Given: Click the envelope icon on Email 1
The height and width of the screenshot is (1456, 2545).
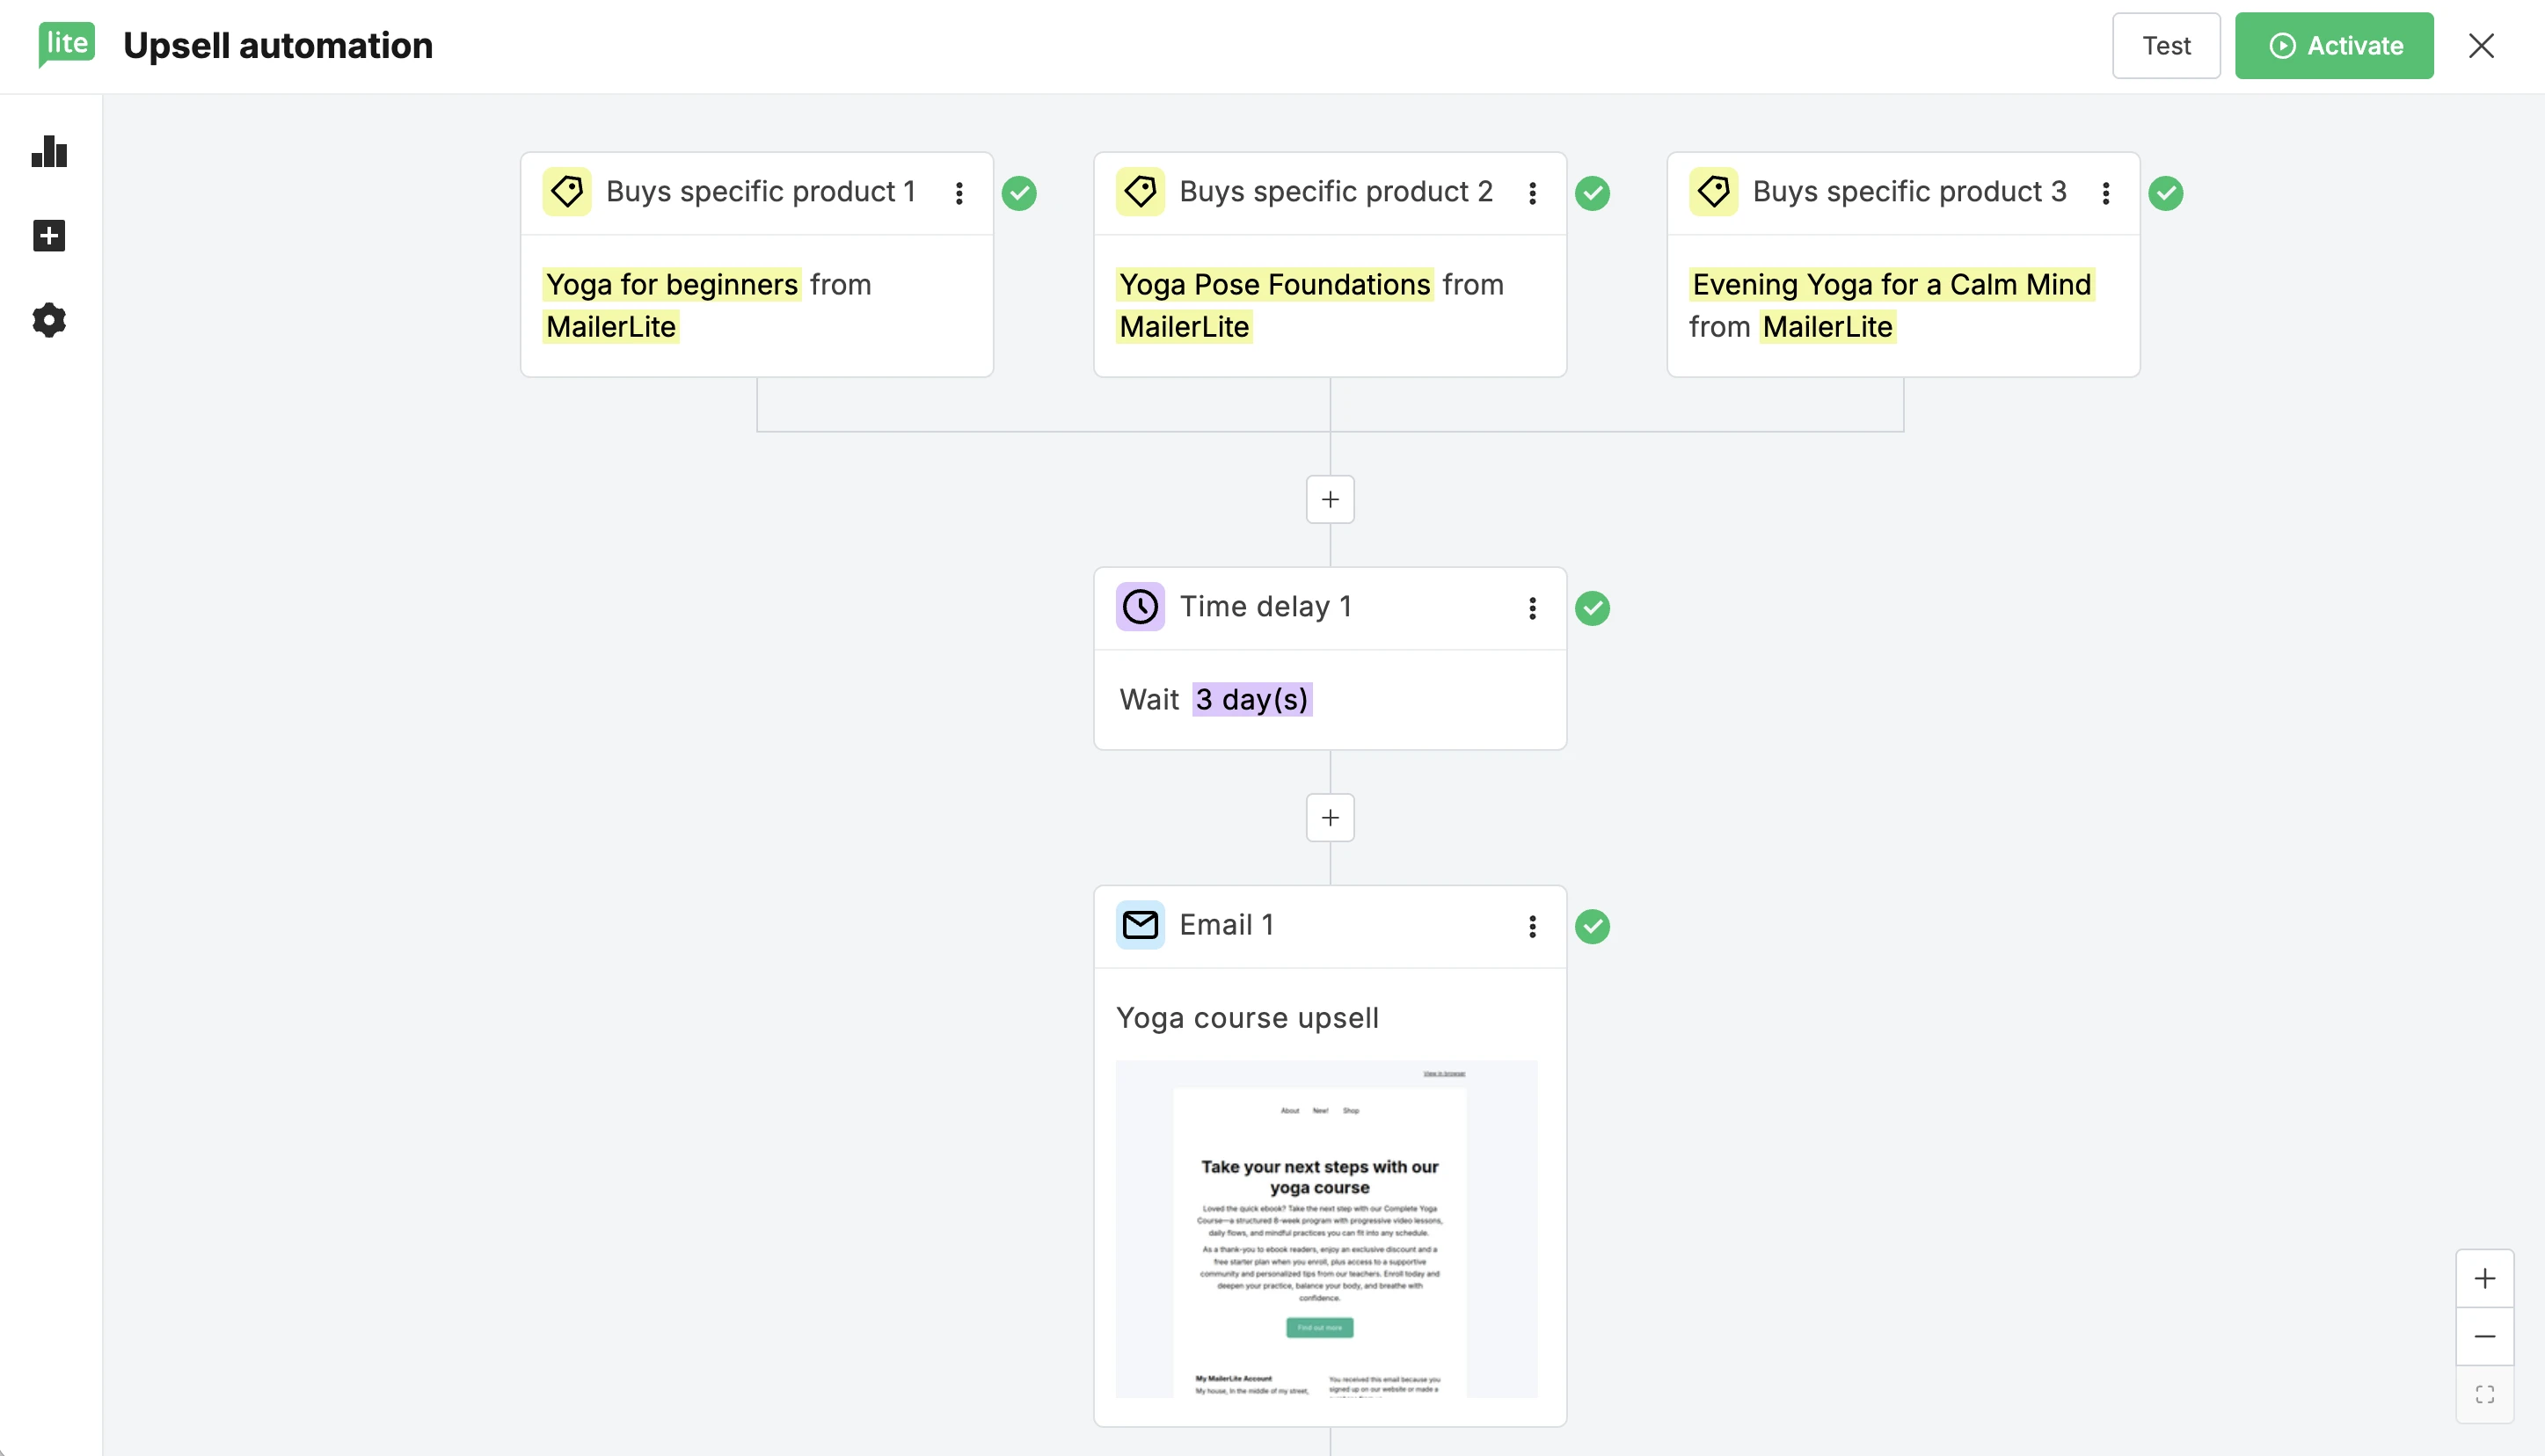Looking at the screenshot, I should [x=1140, y=925].
